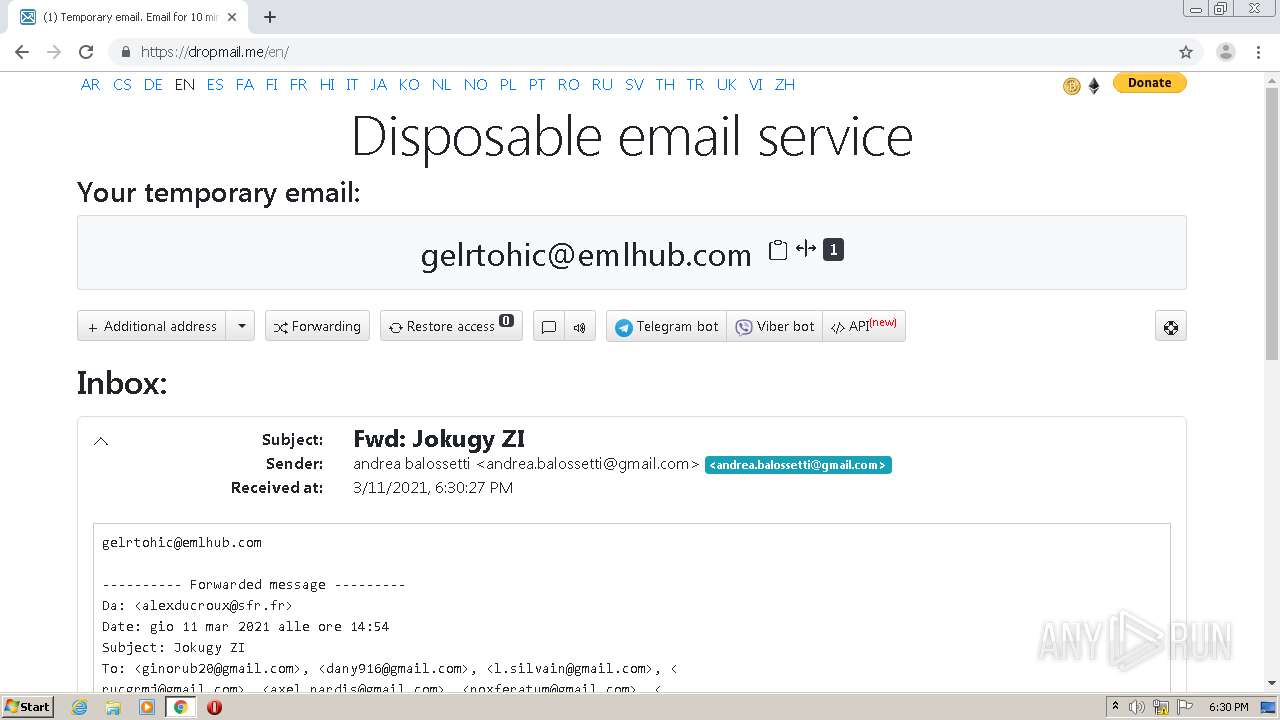
Task: Open a new browser tab
Action: click(x=270, y=17)
